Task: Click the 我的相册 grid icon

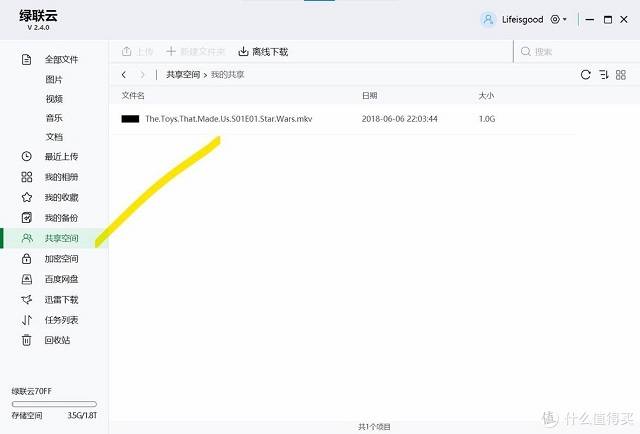Action: [27, 177]
